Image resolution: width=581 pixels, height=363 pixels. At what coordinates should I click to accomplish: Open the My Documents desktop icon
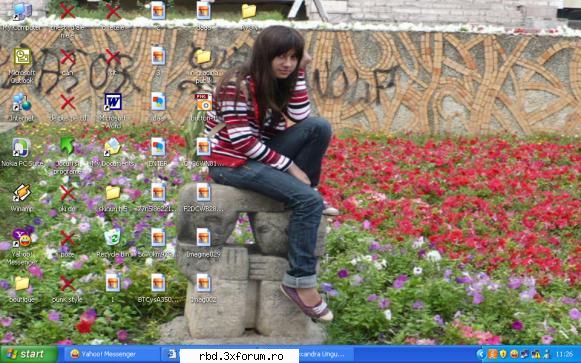pos(112,147)
